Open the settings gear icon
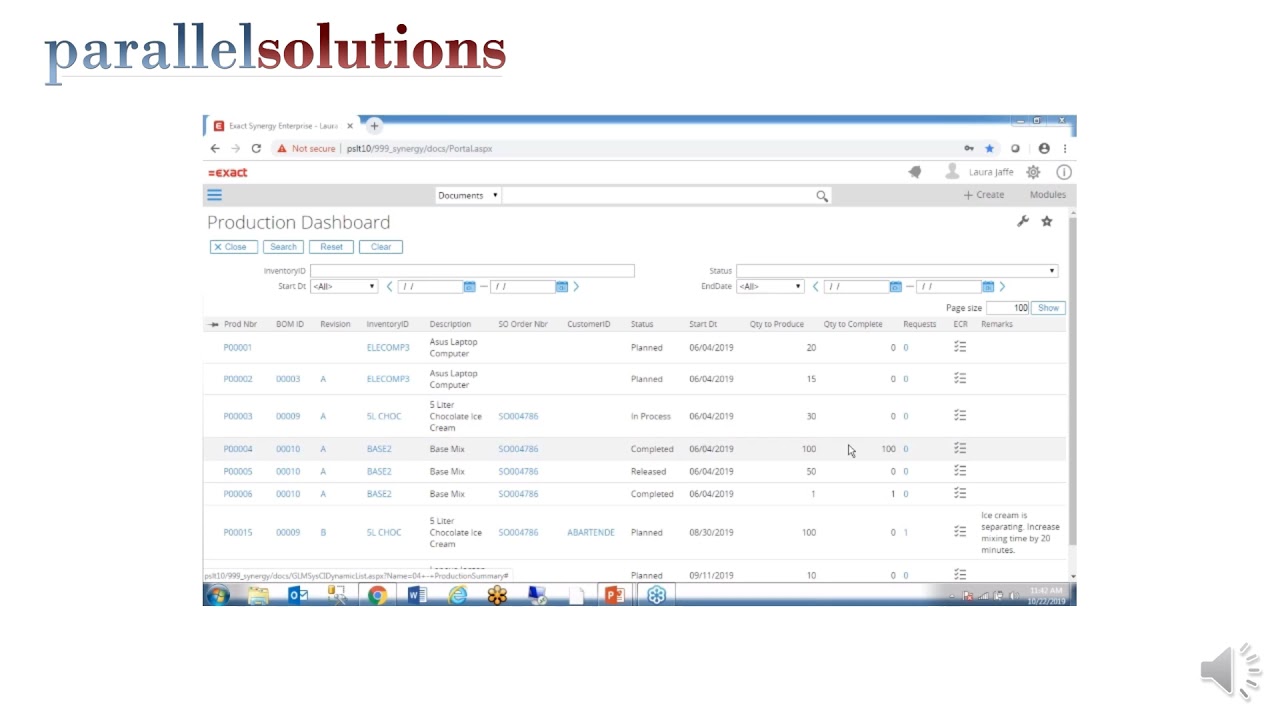 pos(1033,172)
